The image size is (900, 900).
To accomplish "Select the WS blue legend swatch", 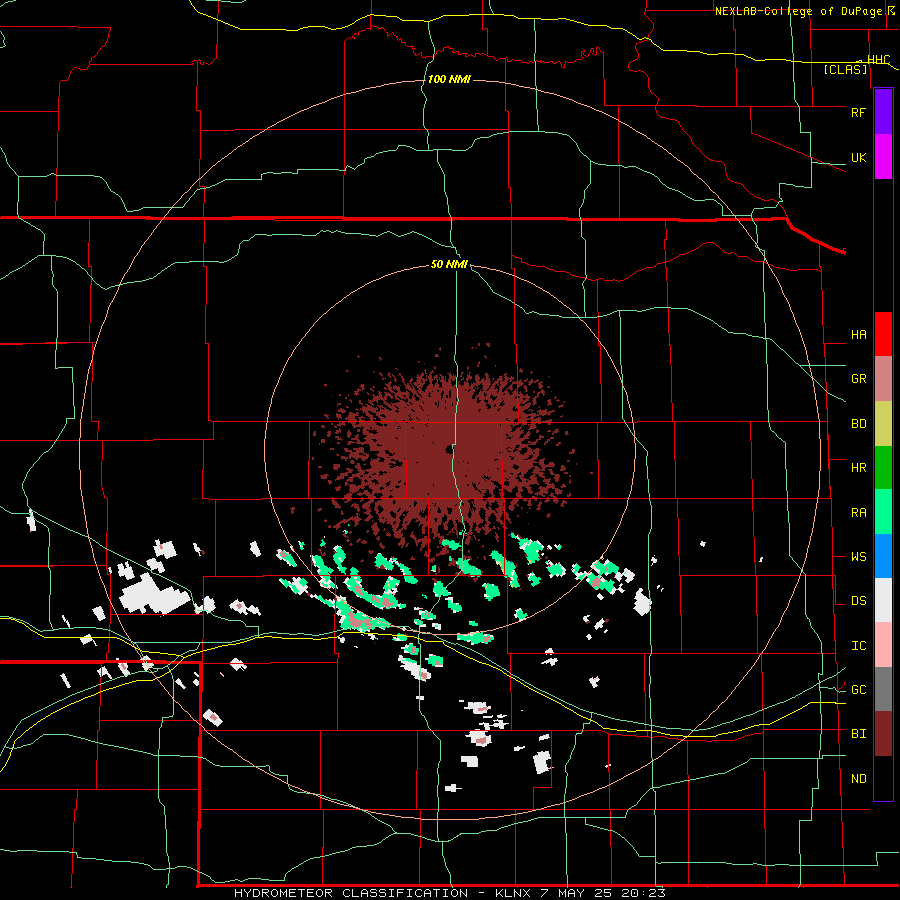I will coord(883,556).
